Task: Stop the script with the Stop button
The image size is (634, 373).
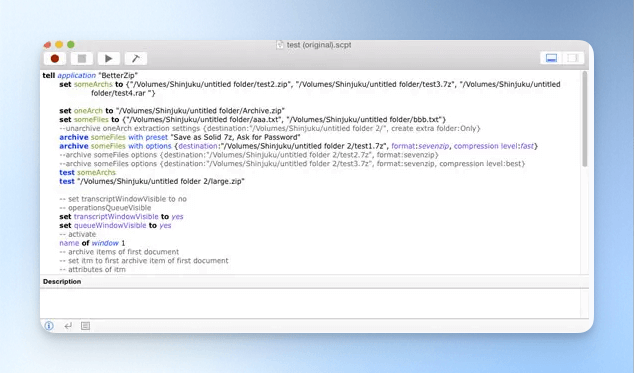Action: point(82,59)
